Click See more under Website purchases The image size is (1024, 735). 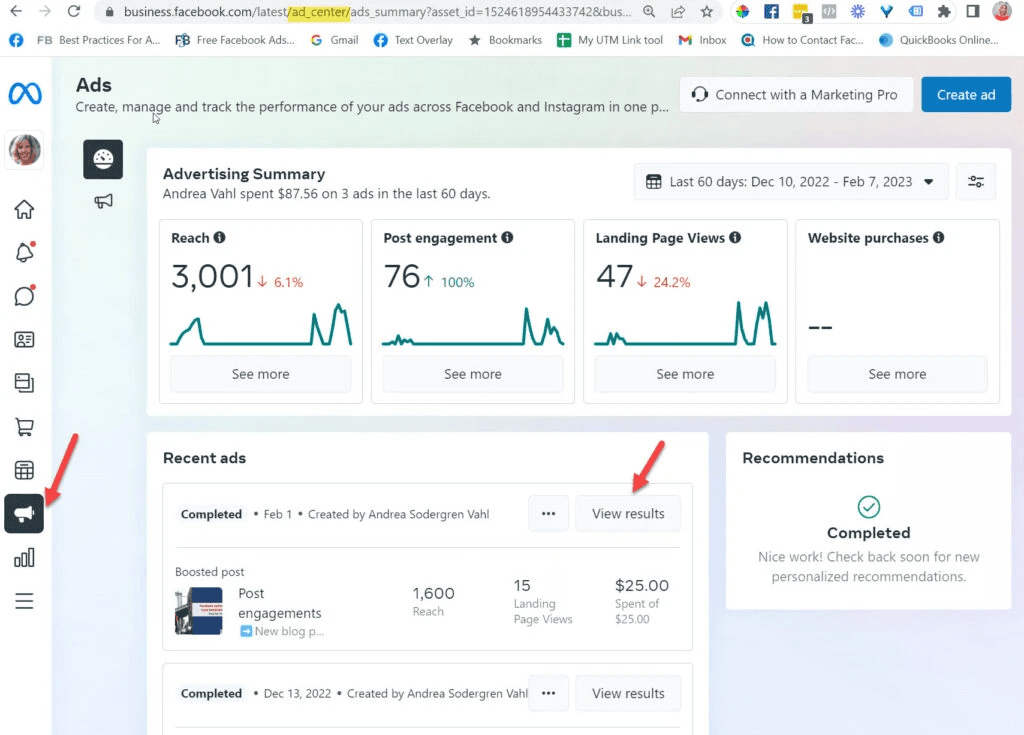tap(897, 374)
